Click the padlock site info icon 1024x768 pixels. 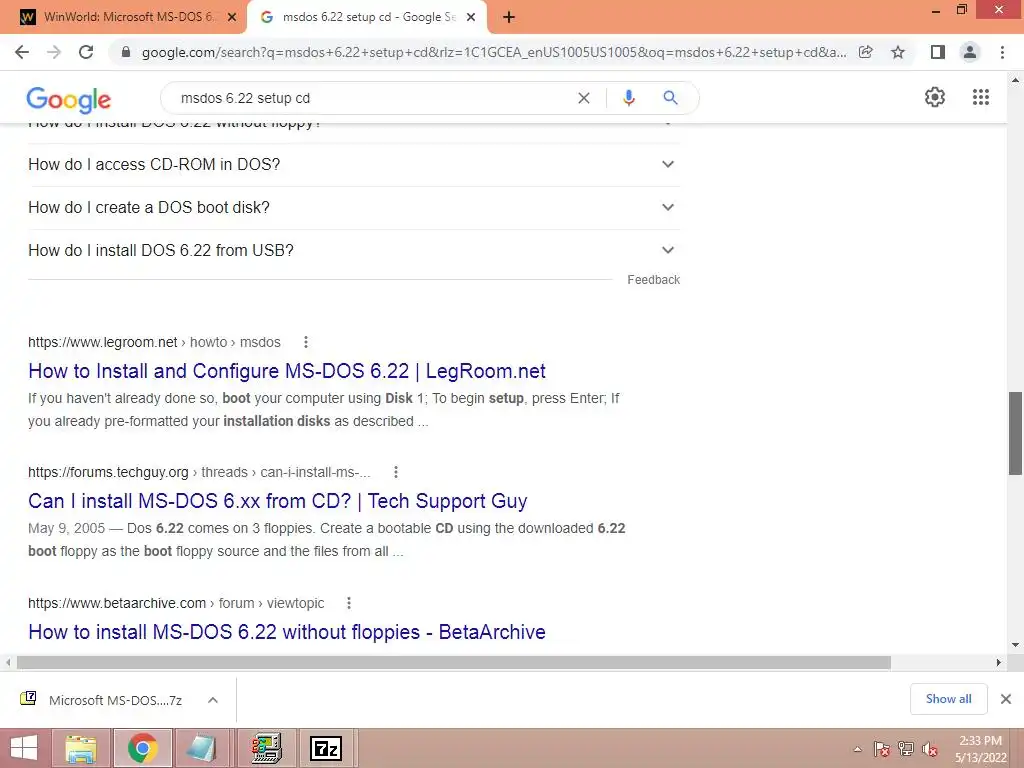click(x=126, y=52)
